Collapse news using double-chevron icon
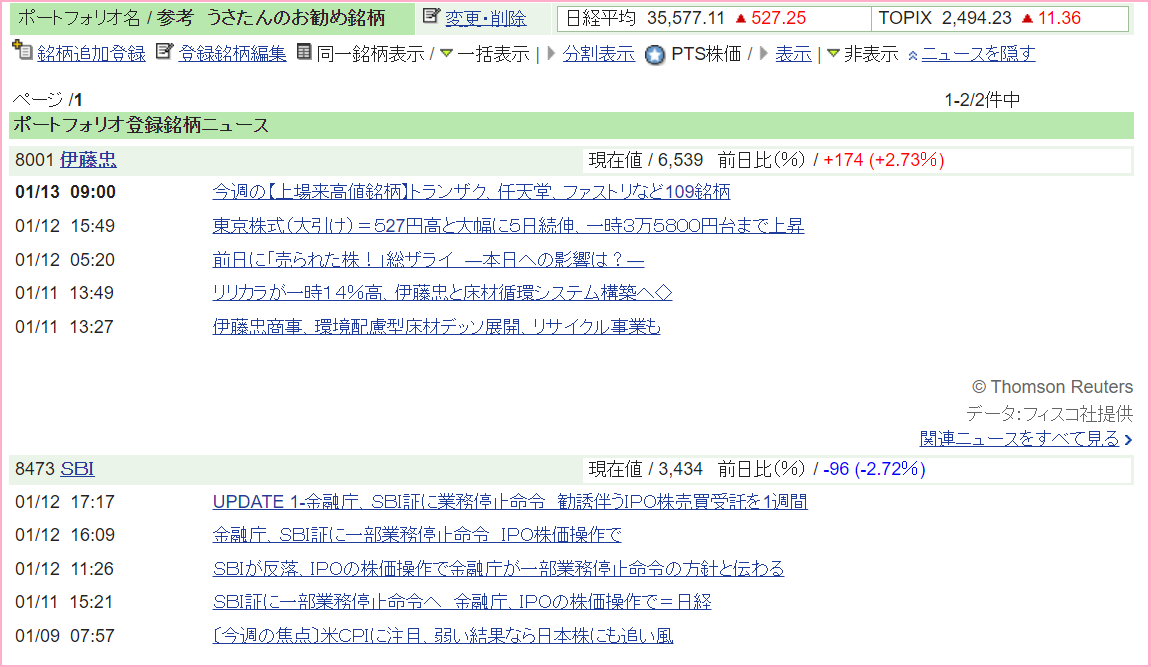1151x667 pixels. click(x=912, y=56)
